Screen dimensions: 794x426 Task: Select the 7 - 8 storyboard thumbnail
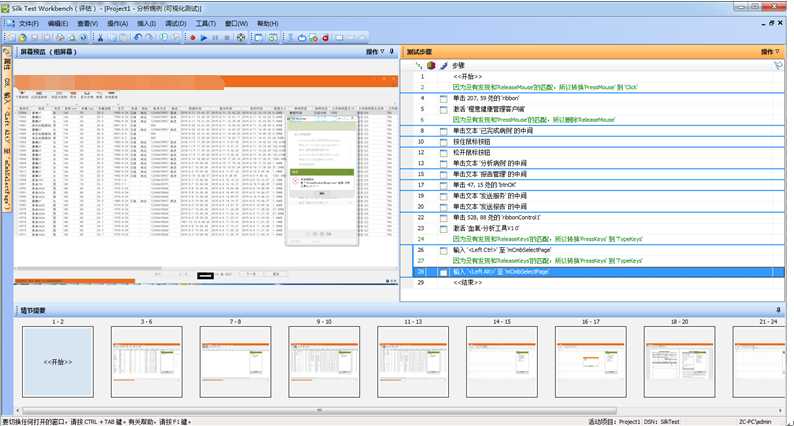(235, 362)
